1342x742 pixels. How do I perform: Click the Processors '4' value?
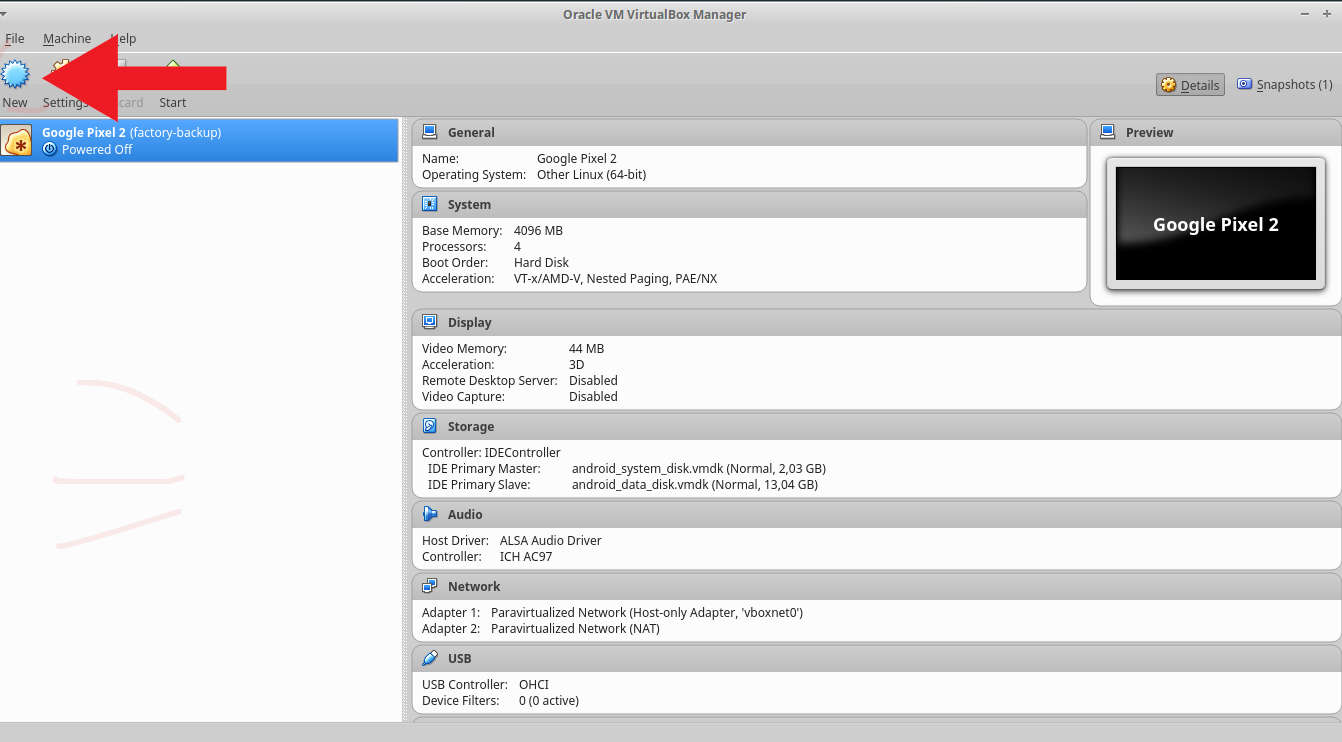click(x=517, y=247)
